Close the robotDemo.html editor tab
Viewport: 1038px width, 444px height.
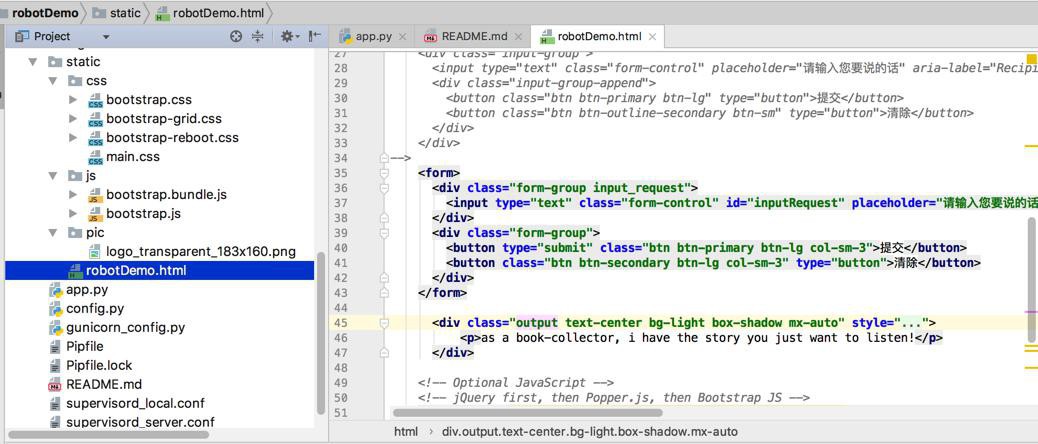point(653,37)
